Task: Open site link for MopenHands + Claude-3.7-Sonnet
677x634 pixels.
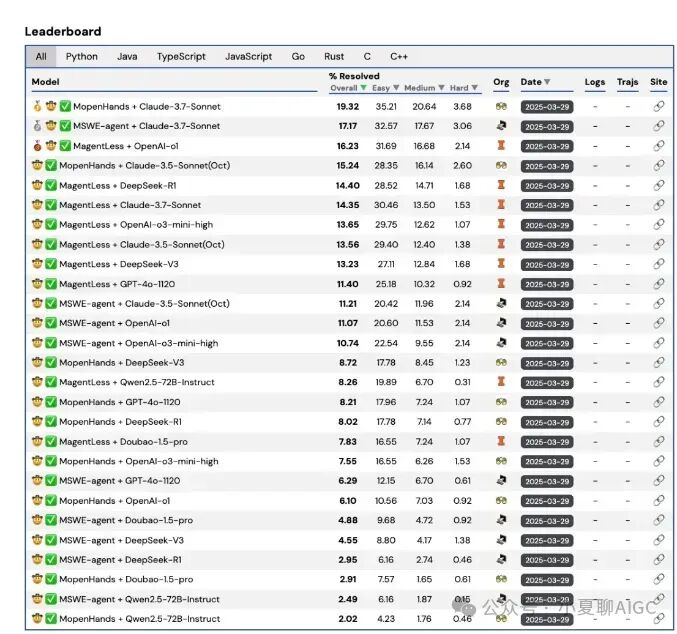Action: pyautogui.click(x=658, y=107)
